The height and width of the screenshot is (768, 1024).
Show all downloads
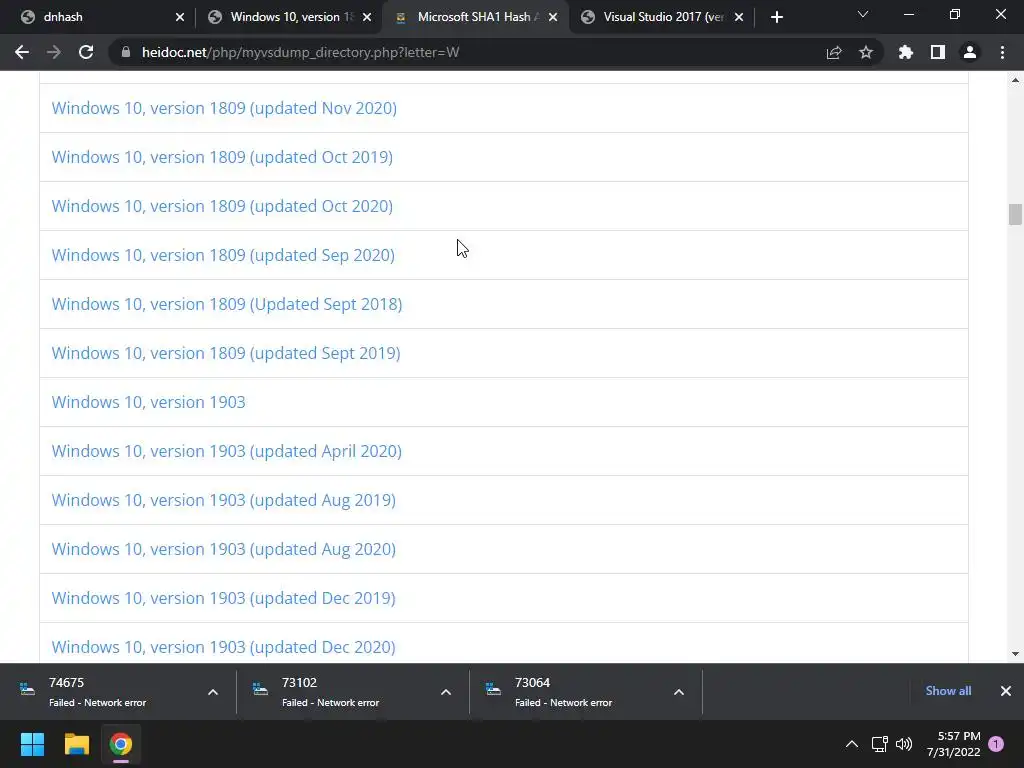coord(948,691)
